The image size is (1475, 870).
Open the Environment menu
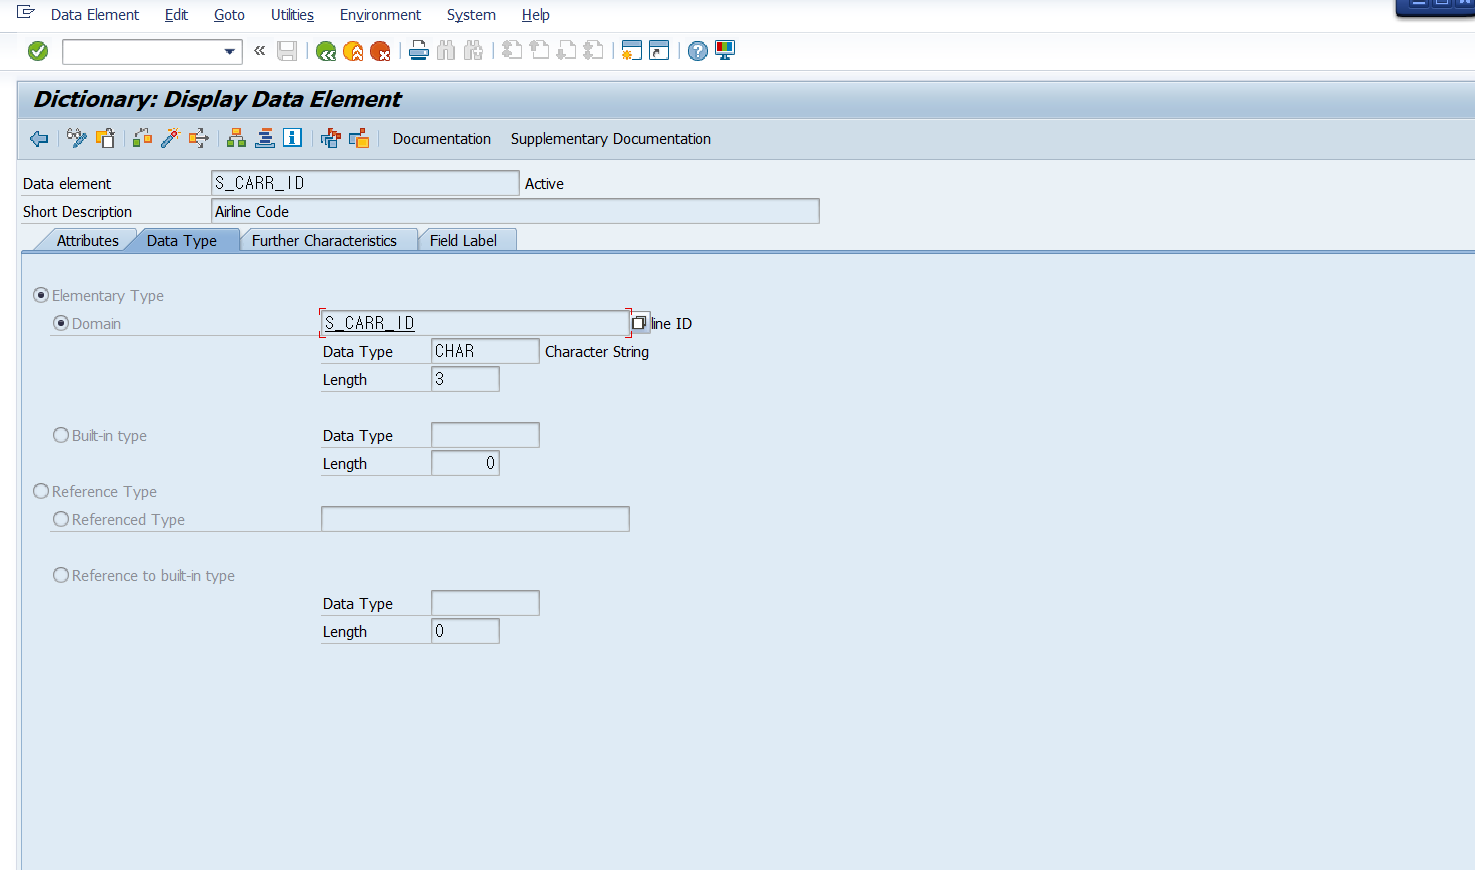point(380,15)
